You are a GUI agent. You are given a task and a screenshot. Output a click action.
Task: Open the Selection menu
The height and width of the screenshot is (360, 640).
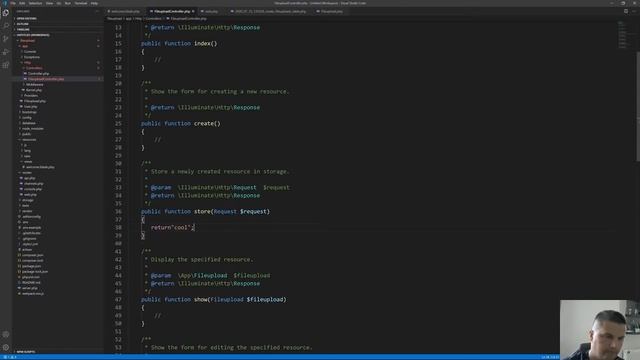click(35, 3)
